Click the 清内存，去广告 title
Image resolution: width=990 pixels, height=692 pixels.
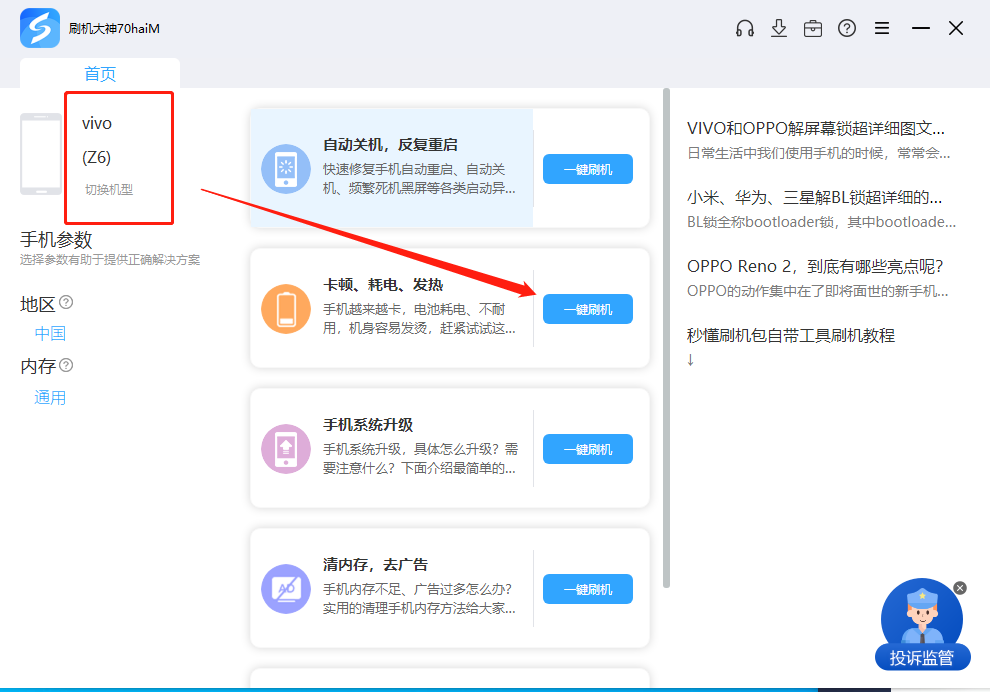point(375,564)
